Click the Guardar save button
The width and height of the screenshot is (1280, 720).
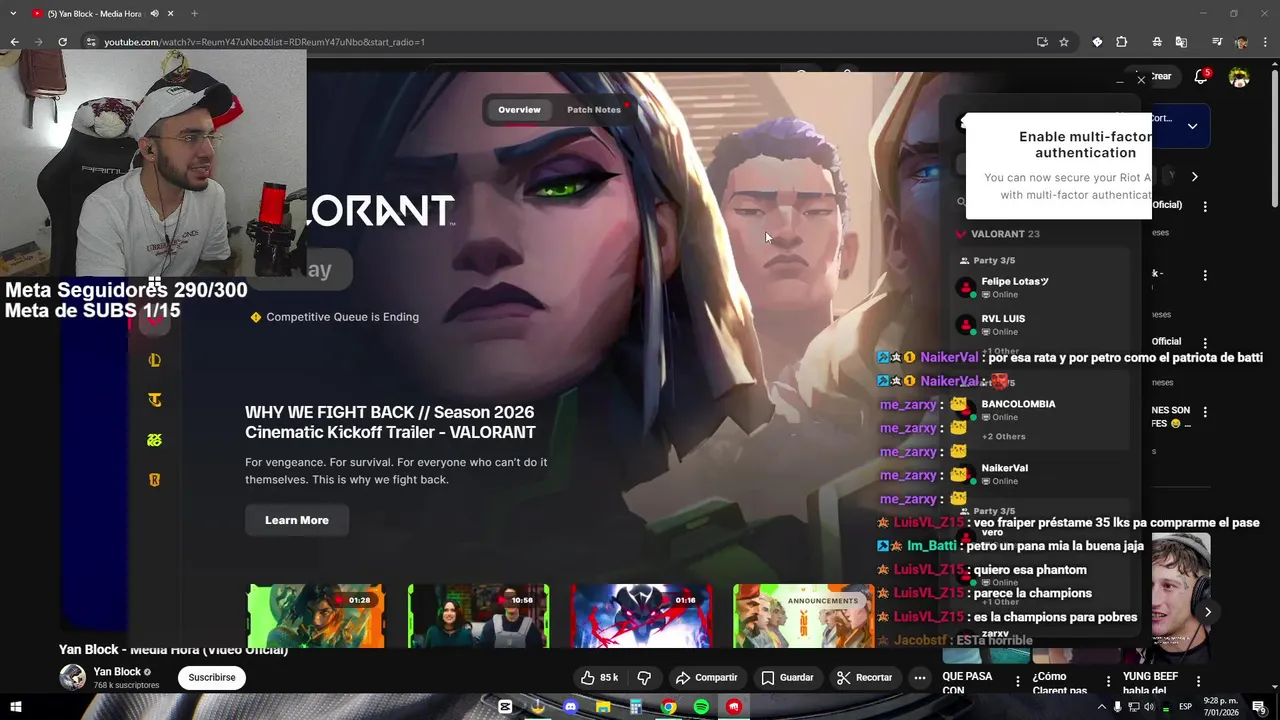tap(787, 677)
